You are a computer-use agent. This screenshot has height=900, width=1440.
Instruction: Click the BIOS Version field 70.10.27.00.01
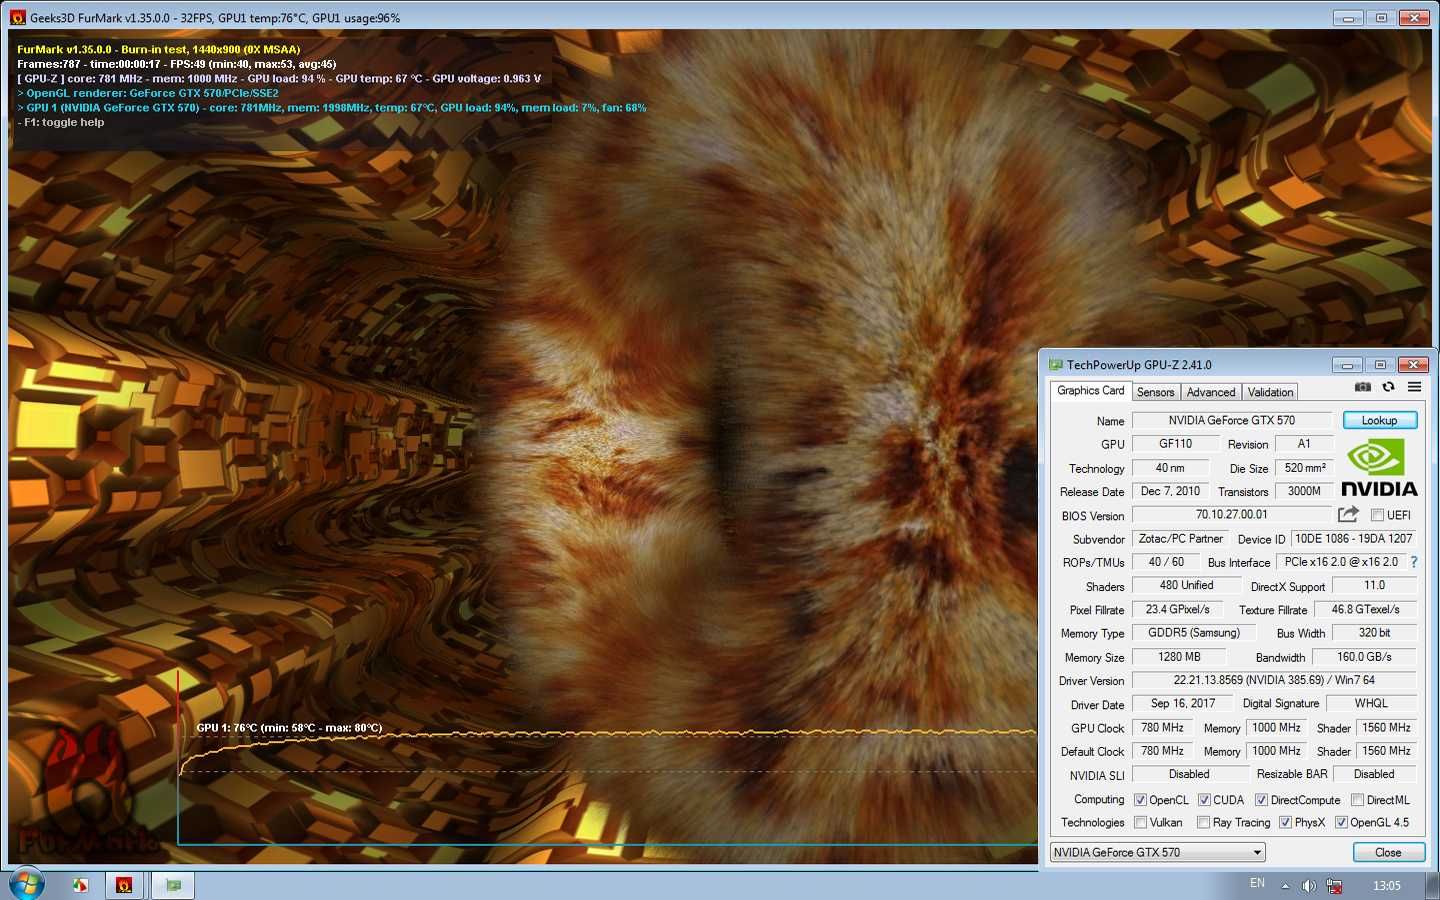(x=1232, y=515)
